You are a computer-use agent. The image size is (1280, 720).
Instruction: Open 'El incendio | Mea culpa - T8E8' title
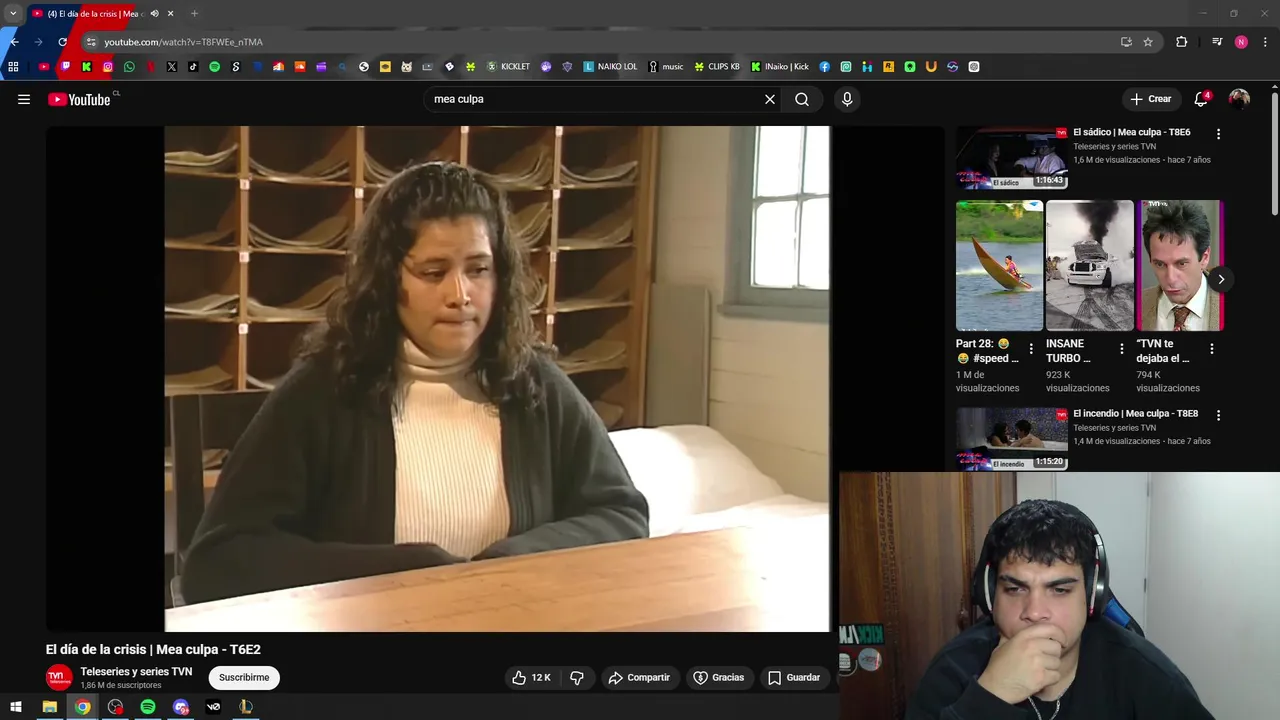[x=1135, y=413]
